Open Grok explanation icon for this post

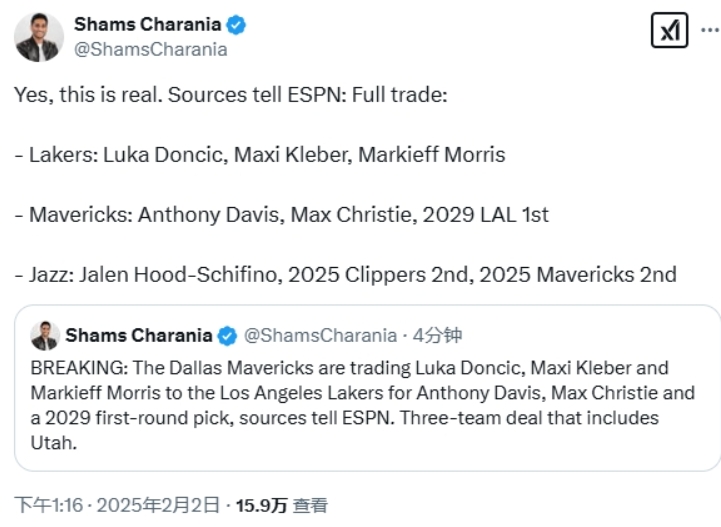tap(669, 33)
